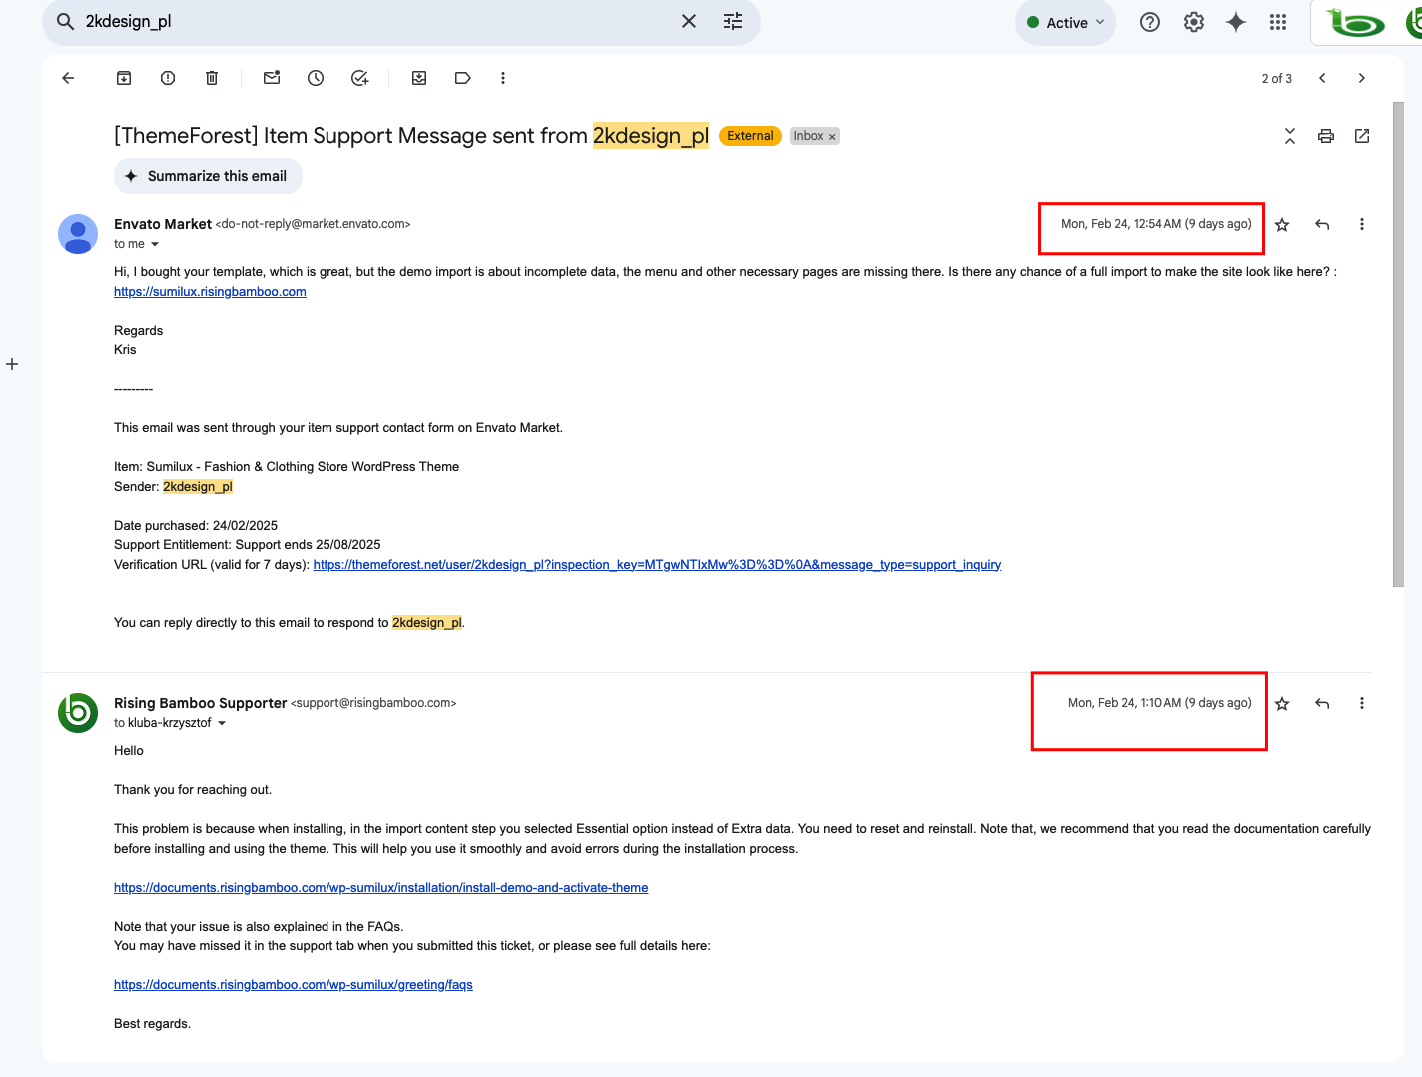Clear the search query with X
Image resolution: width=1422 pixels, height=1077 pixels.
[x=689, y=21]
